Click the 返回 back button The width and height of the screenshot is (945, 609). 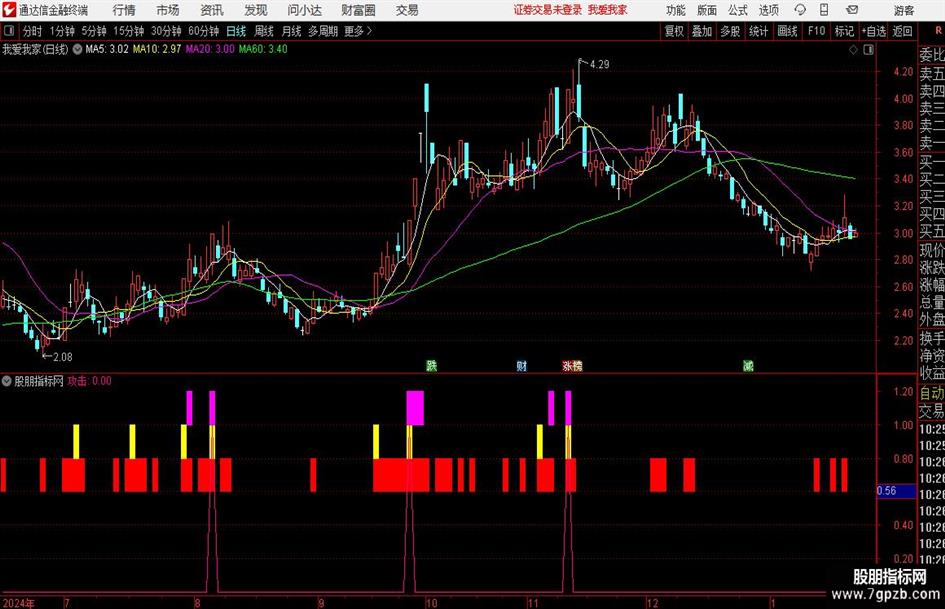902,31
